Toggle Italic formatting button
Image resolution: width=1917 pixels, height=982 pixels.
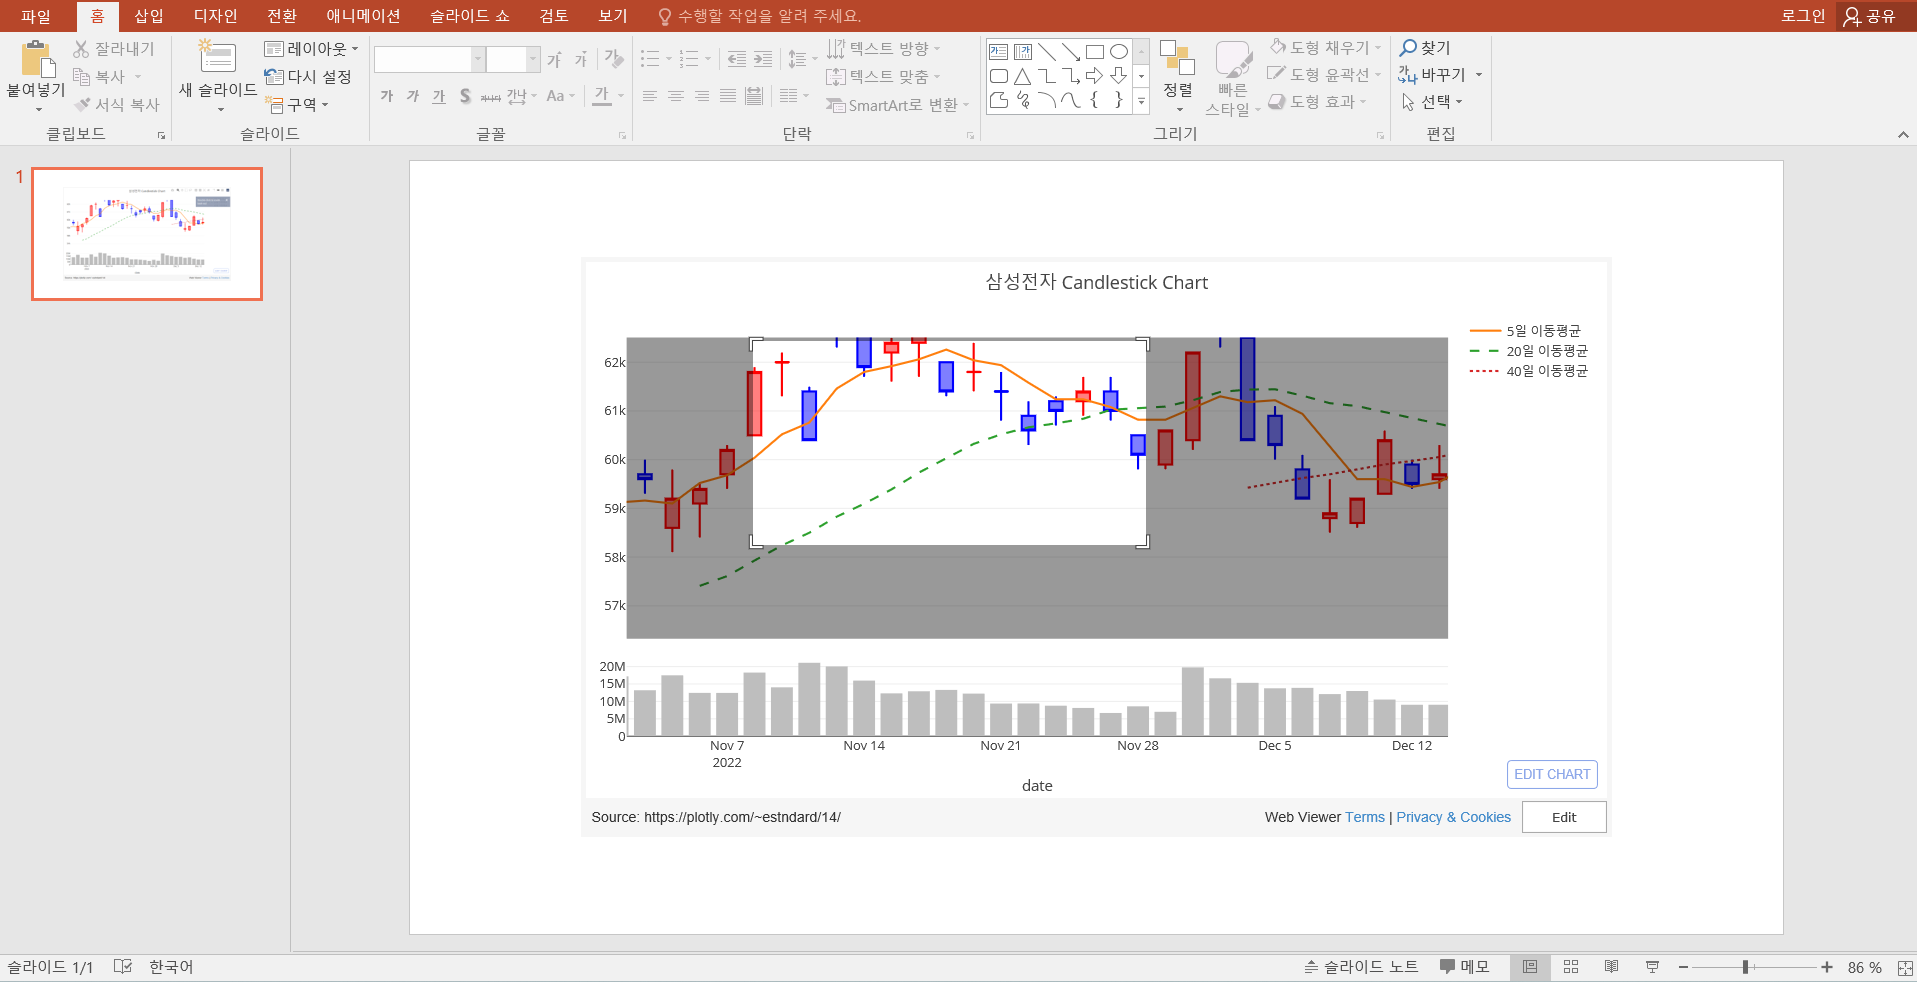coord(413,96)
